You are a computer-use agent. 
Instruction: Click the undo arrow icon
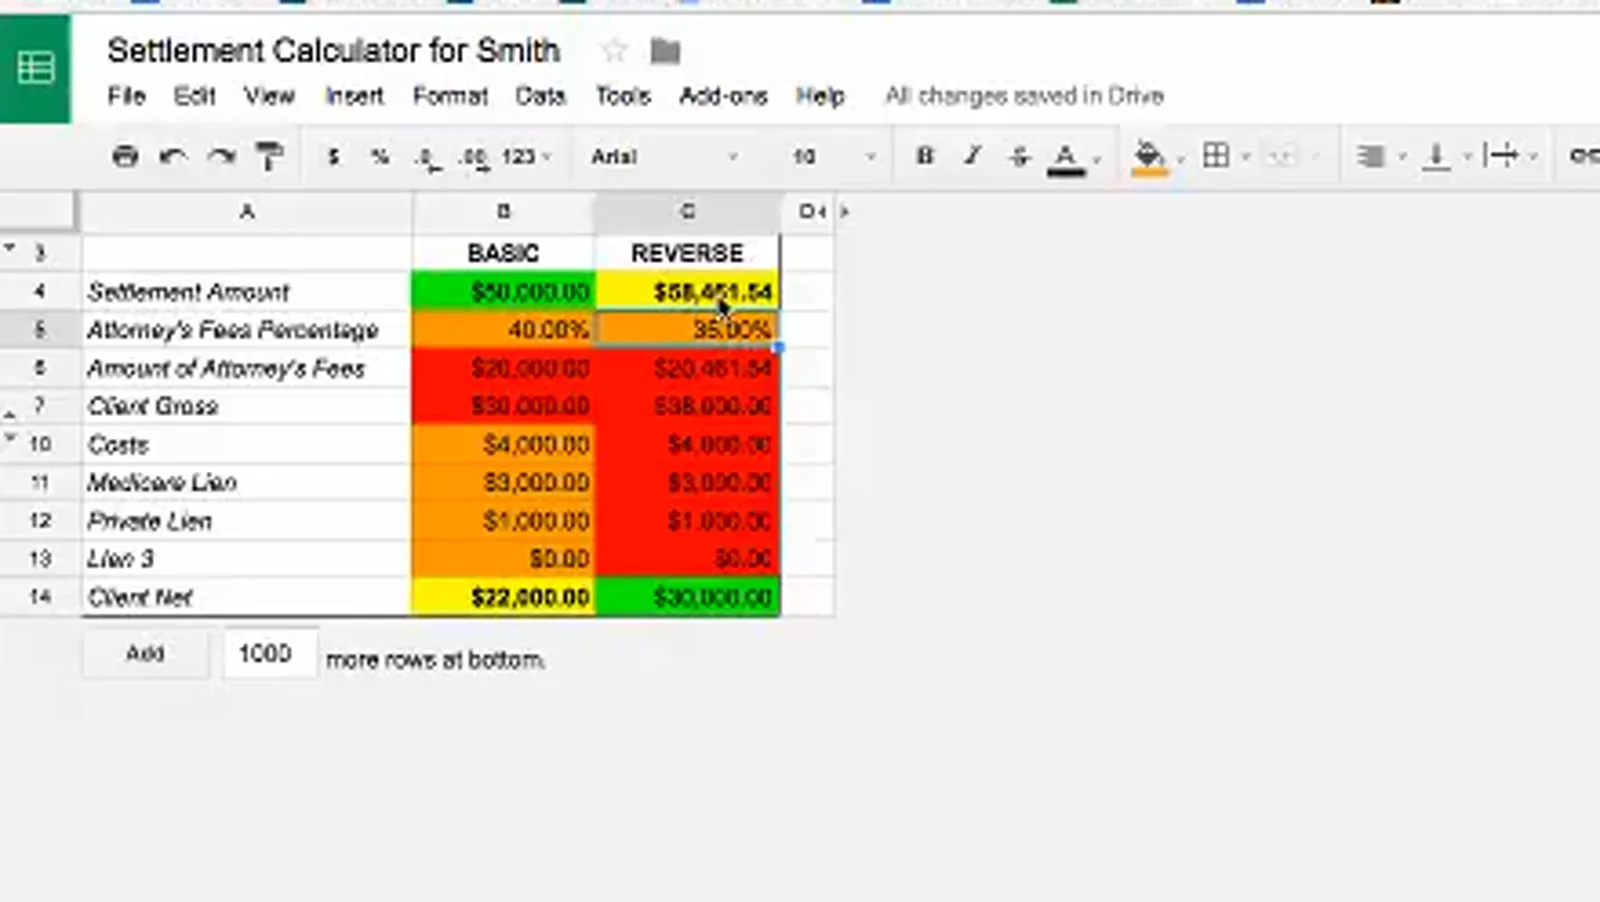173,156
